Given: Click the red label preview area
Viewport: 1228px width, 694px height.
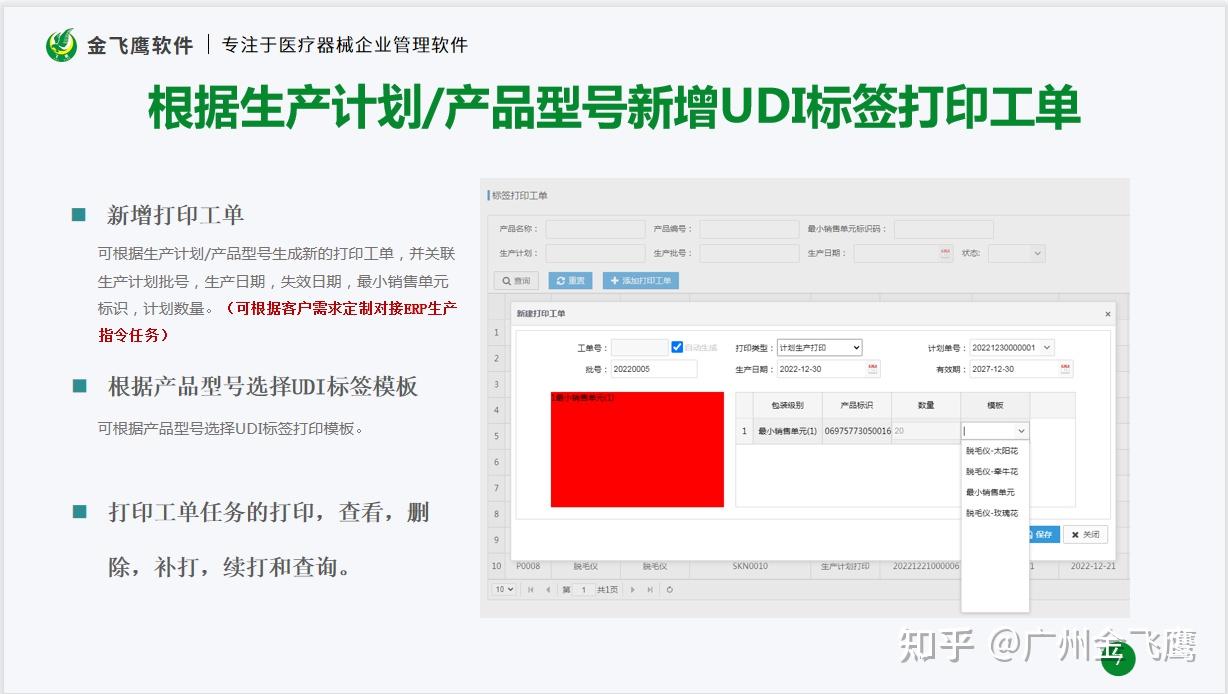Looking at the screenshot, I should click(637, 449).
